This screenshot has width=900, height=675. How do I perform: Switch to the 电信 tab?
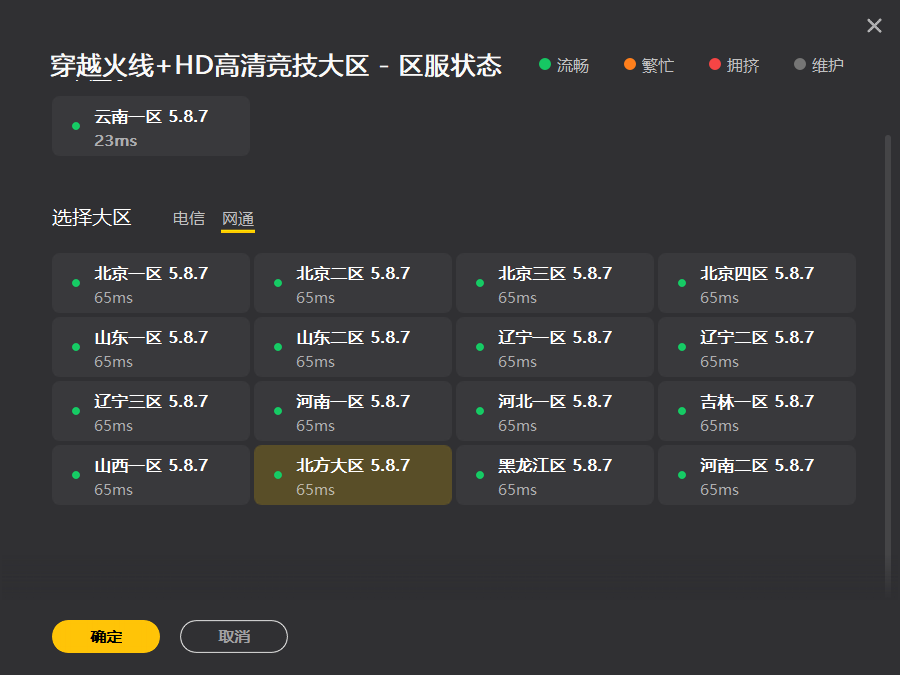[x=189, y=218]
